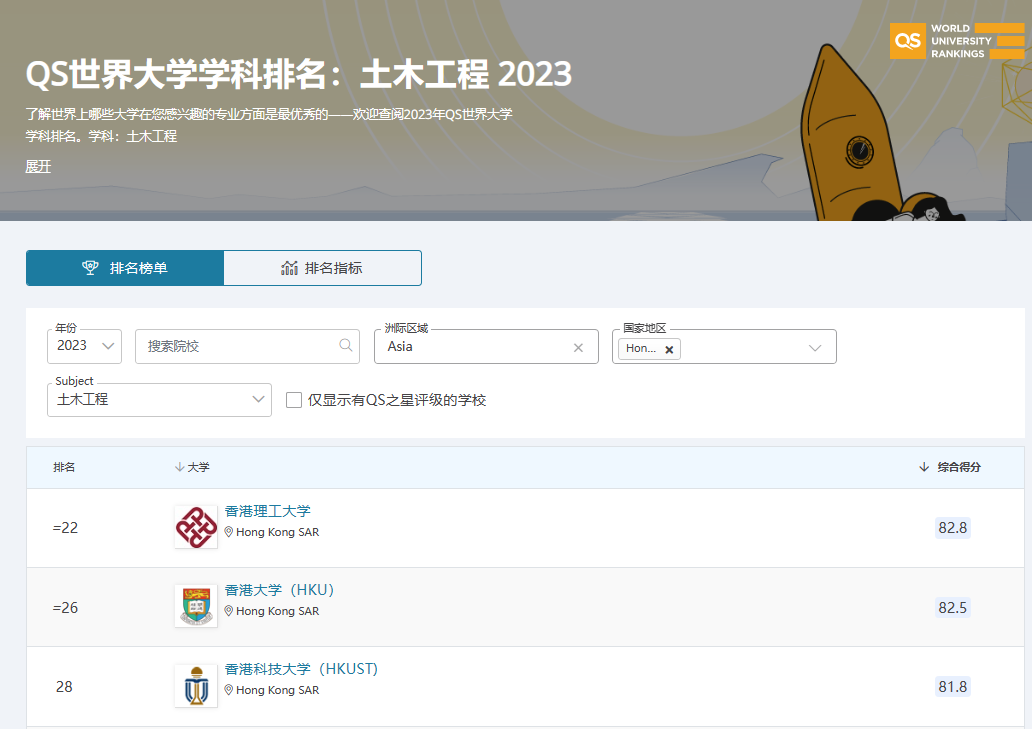Click the 香港大学 (HKU) crest logo
The width and height of the screenshot is (1032, 729).
point(196,606)
